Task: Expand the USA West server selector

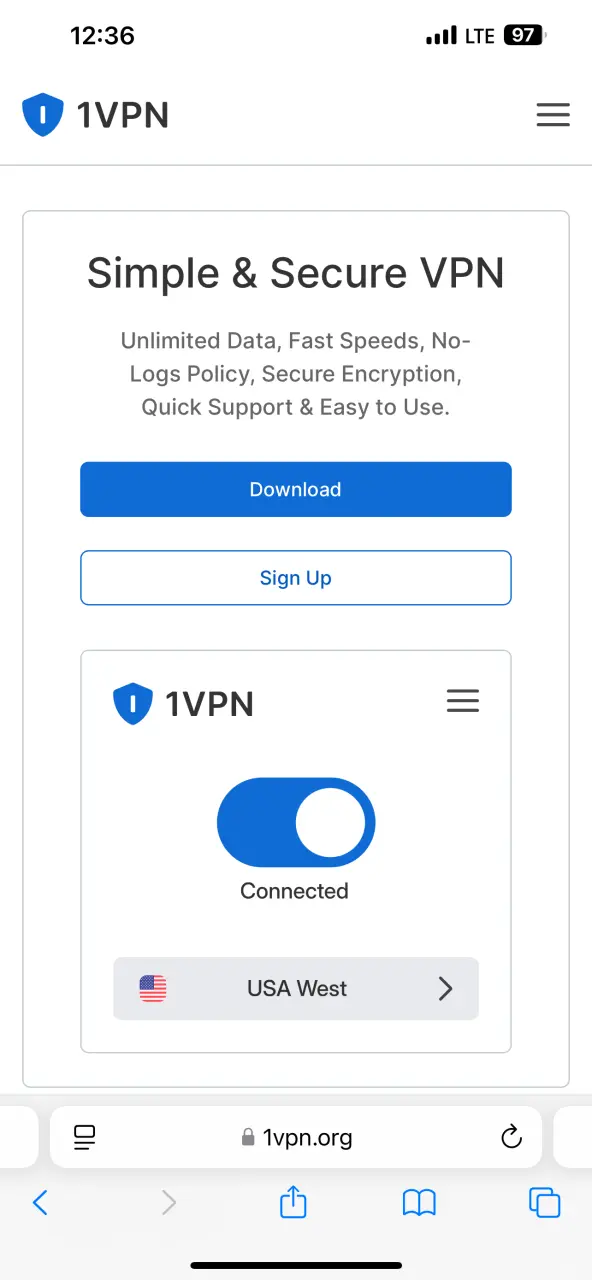Action: click(x=296, y=989)
